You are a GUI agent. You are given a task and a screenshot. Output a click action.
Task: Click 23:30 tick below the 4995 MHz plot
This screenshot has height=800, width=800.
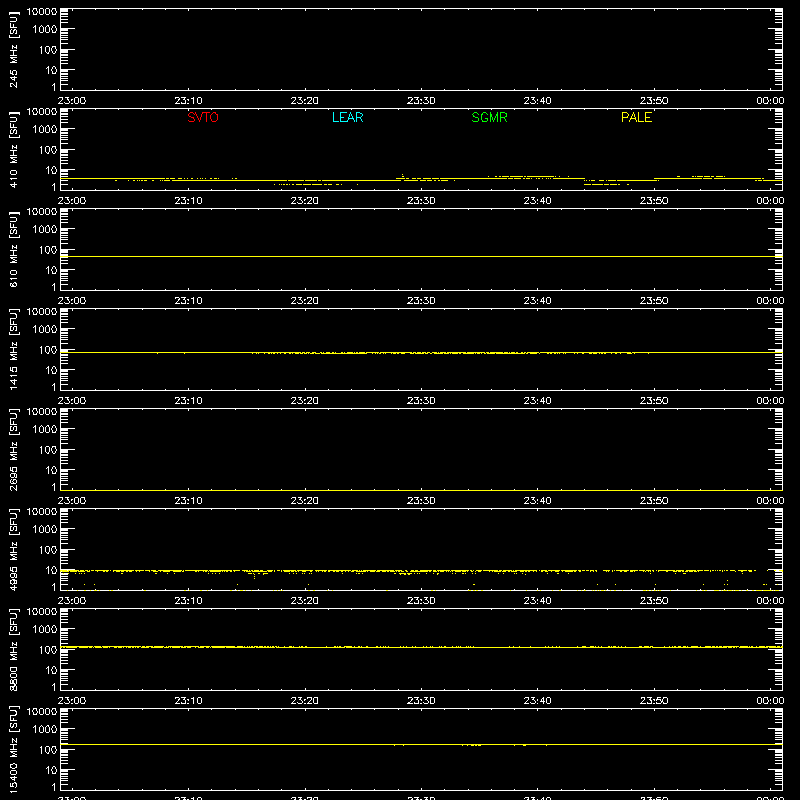[421, 601]
